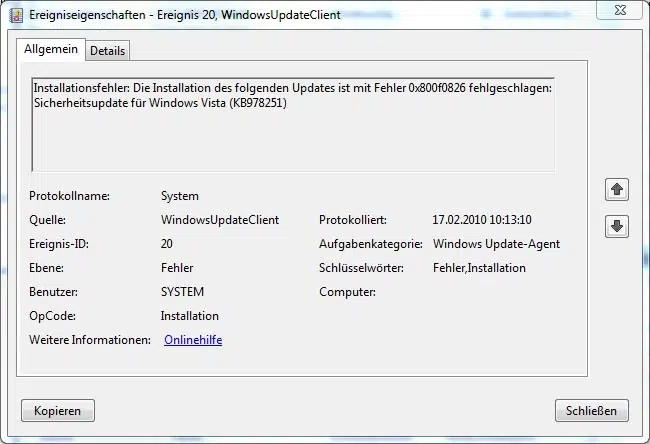Click inside the event description text box
This screenshot has width=650, height=444.
pyautogui.click(x=293, y=124)
